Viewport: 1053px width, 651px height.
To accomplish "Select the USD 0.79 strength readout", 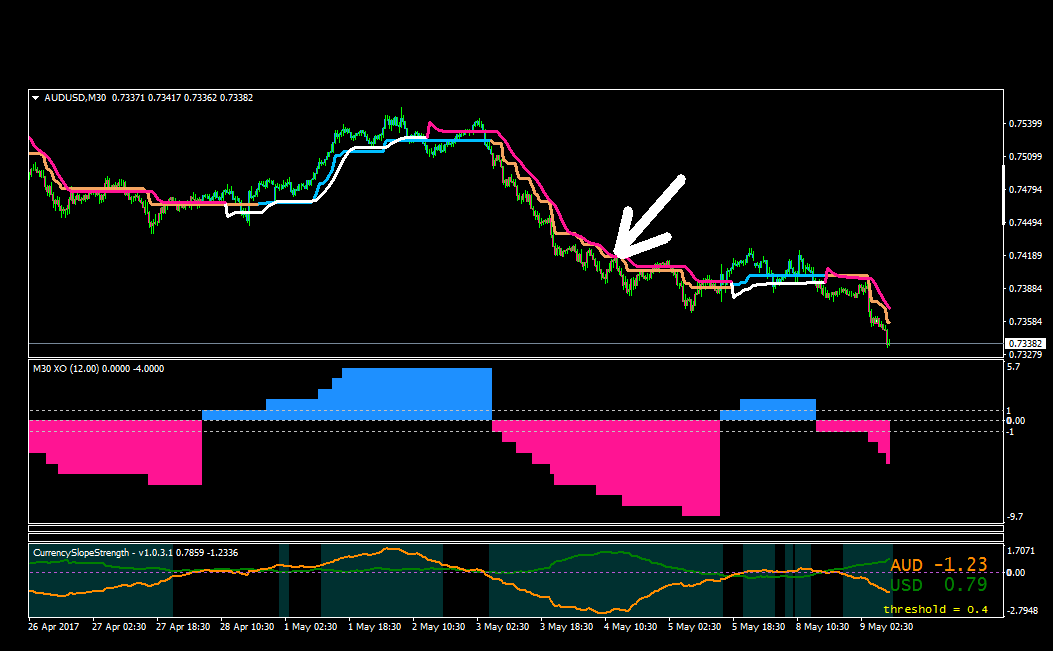I will click(x=939, y=584).
